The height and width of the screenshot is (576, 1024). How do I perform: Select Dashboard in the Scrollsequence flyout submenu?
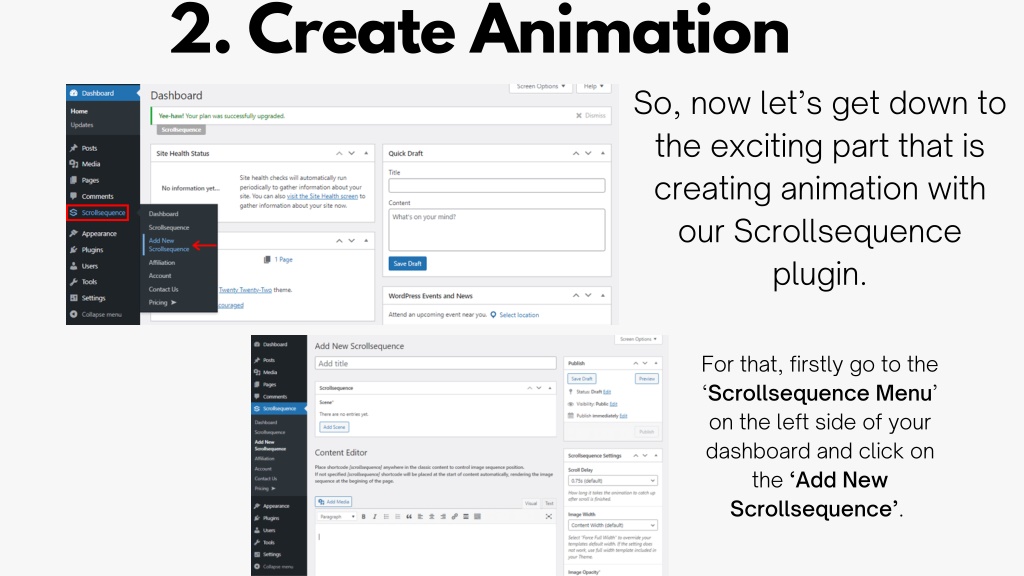pos(163,214)
